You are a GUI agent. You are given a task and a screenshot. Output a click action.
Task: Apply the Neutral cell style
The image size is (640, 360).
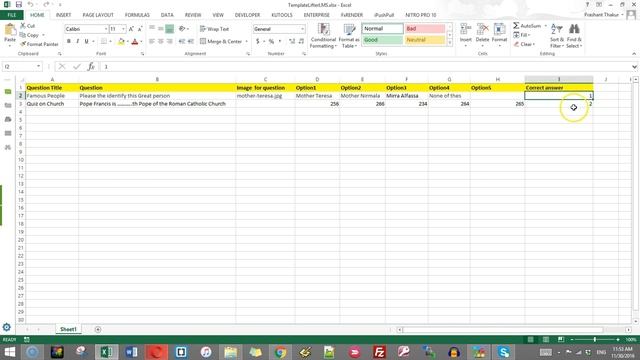424,40
